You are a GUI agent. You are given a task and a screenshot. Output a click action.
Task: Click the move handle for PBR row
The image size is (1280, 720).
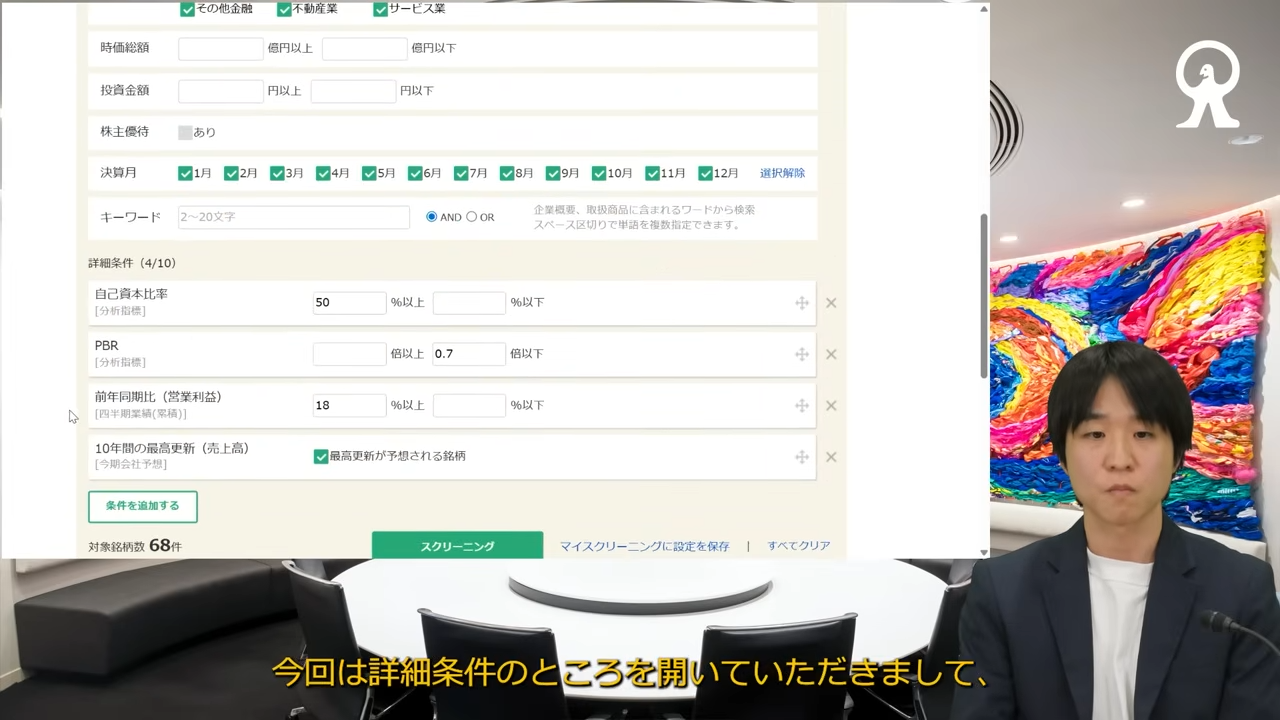click(x=802, y=354)
